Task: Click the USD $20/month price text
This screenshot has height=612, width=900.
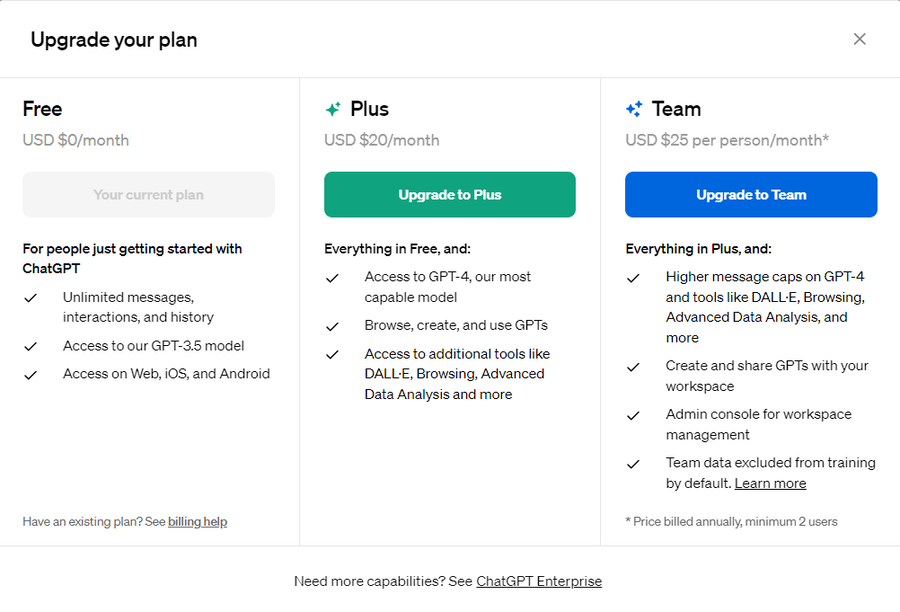Action: pos(381,140)
